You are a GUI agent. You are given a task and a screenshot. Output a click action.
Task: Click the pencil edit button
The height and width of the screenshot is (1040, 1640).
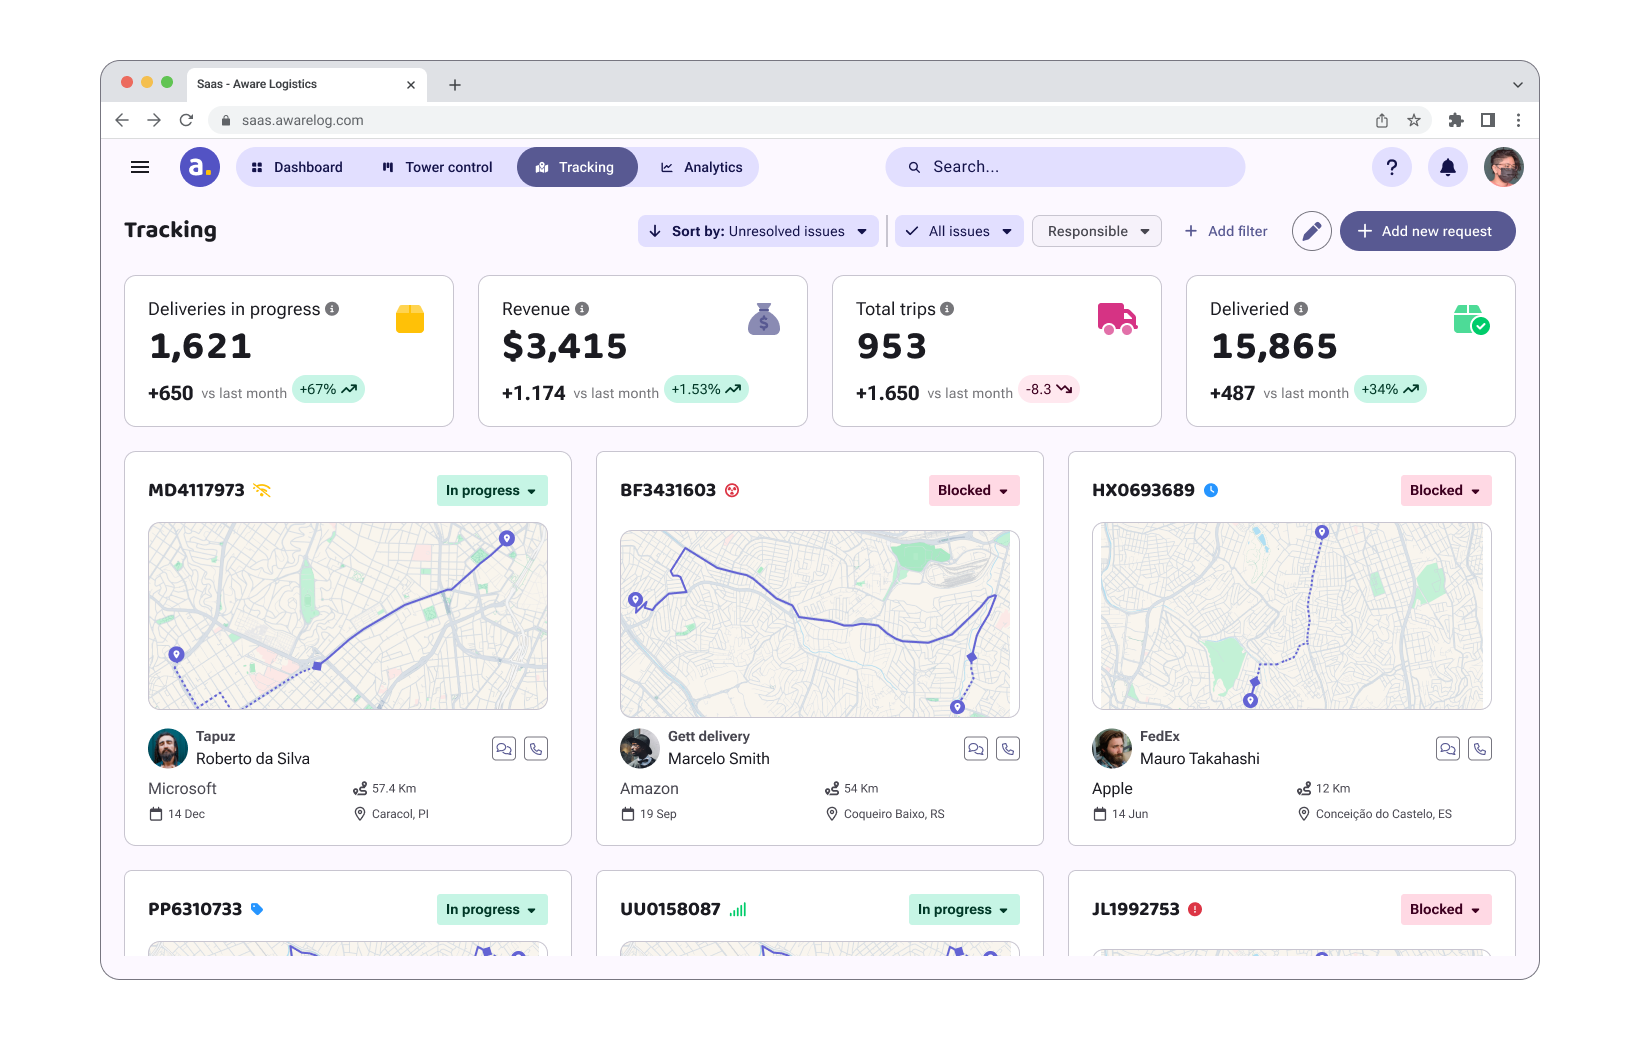[1312, 231]
